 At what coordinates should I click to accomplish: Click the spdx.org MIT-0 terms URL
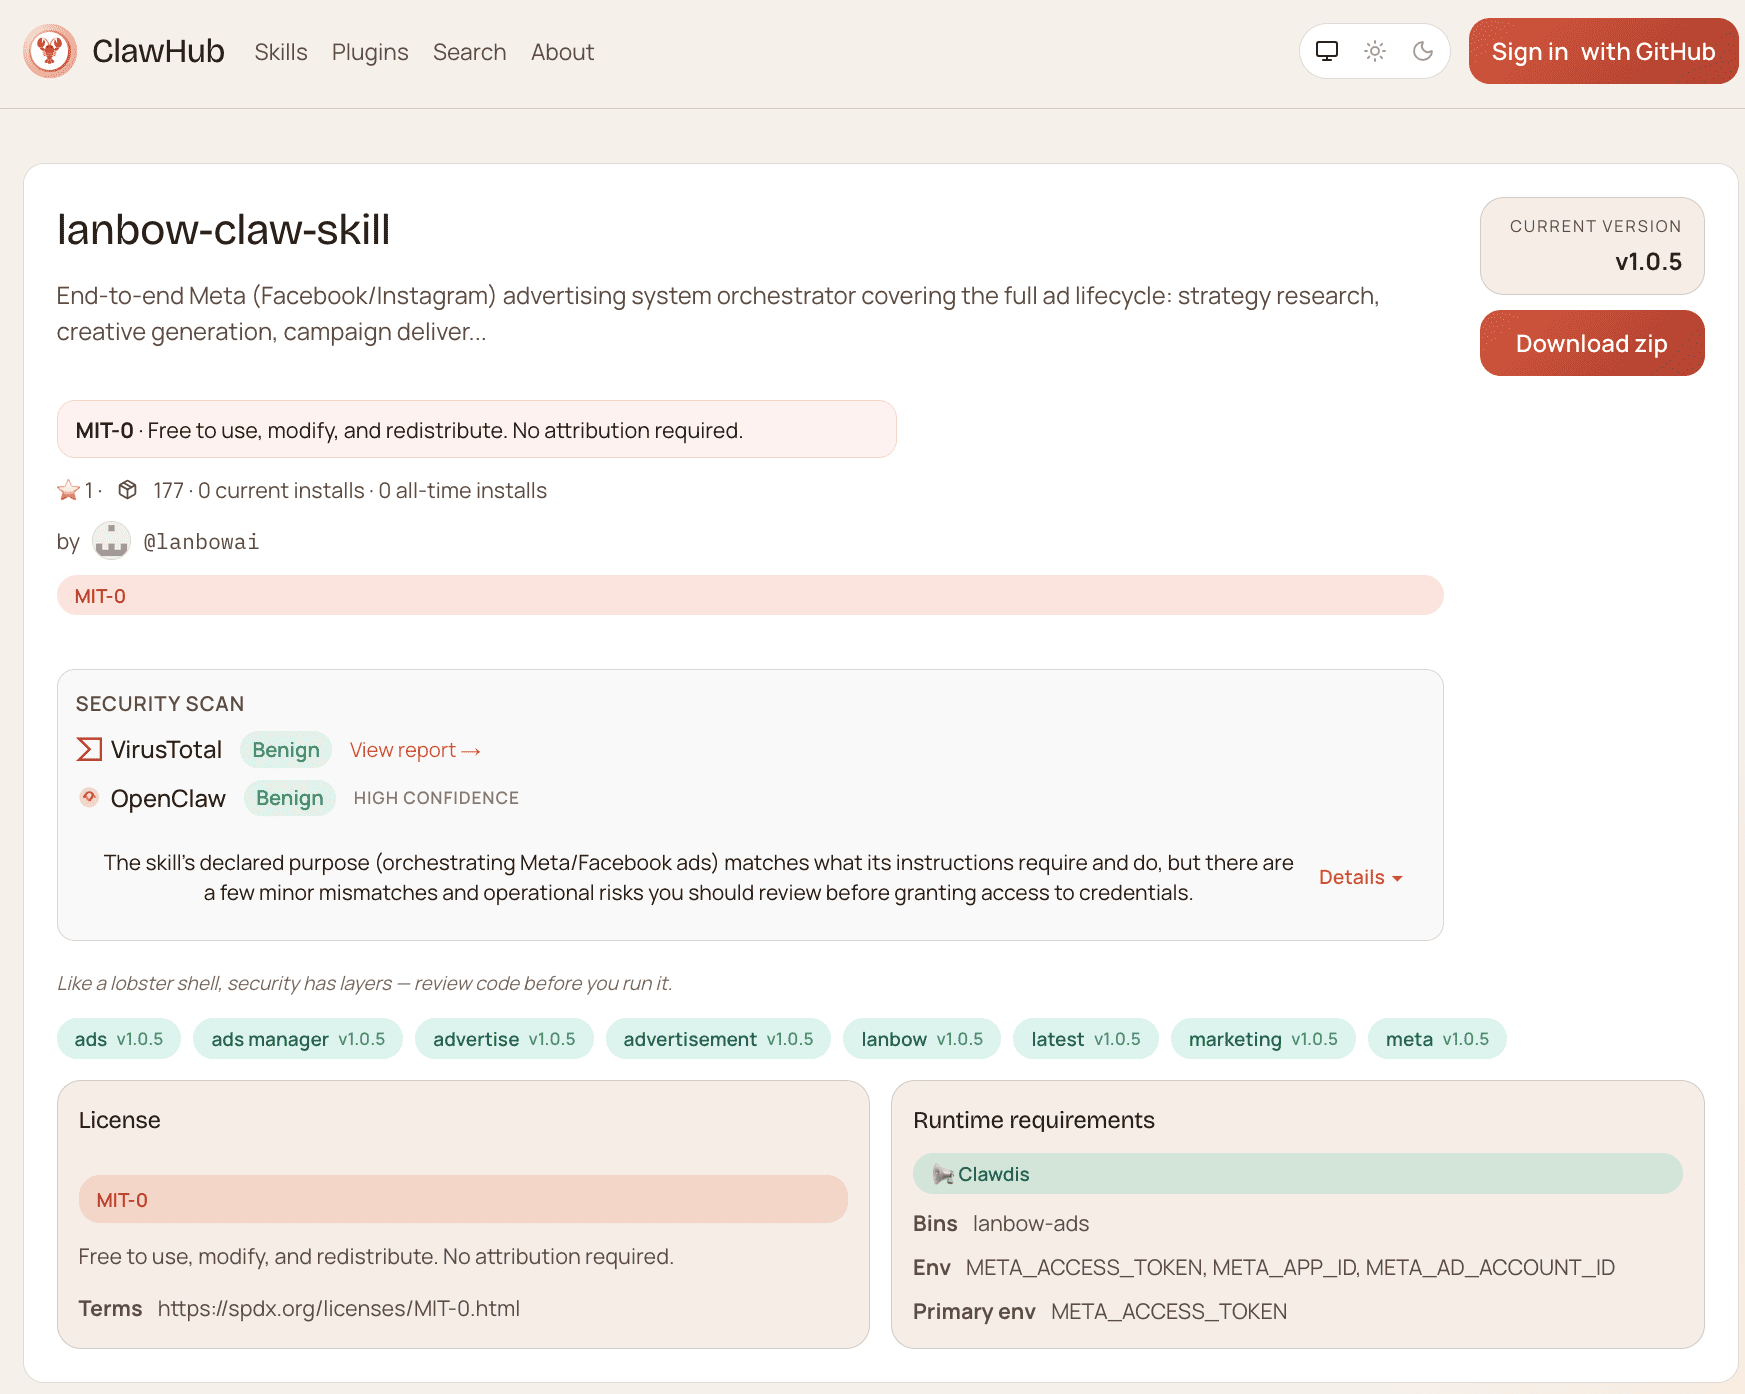point(339,1308)
